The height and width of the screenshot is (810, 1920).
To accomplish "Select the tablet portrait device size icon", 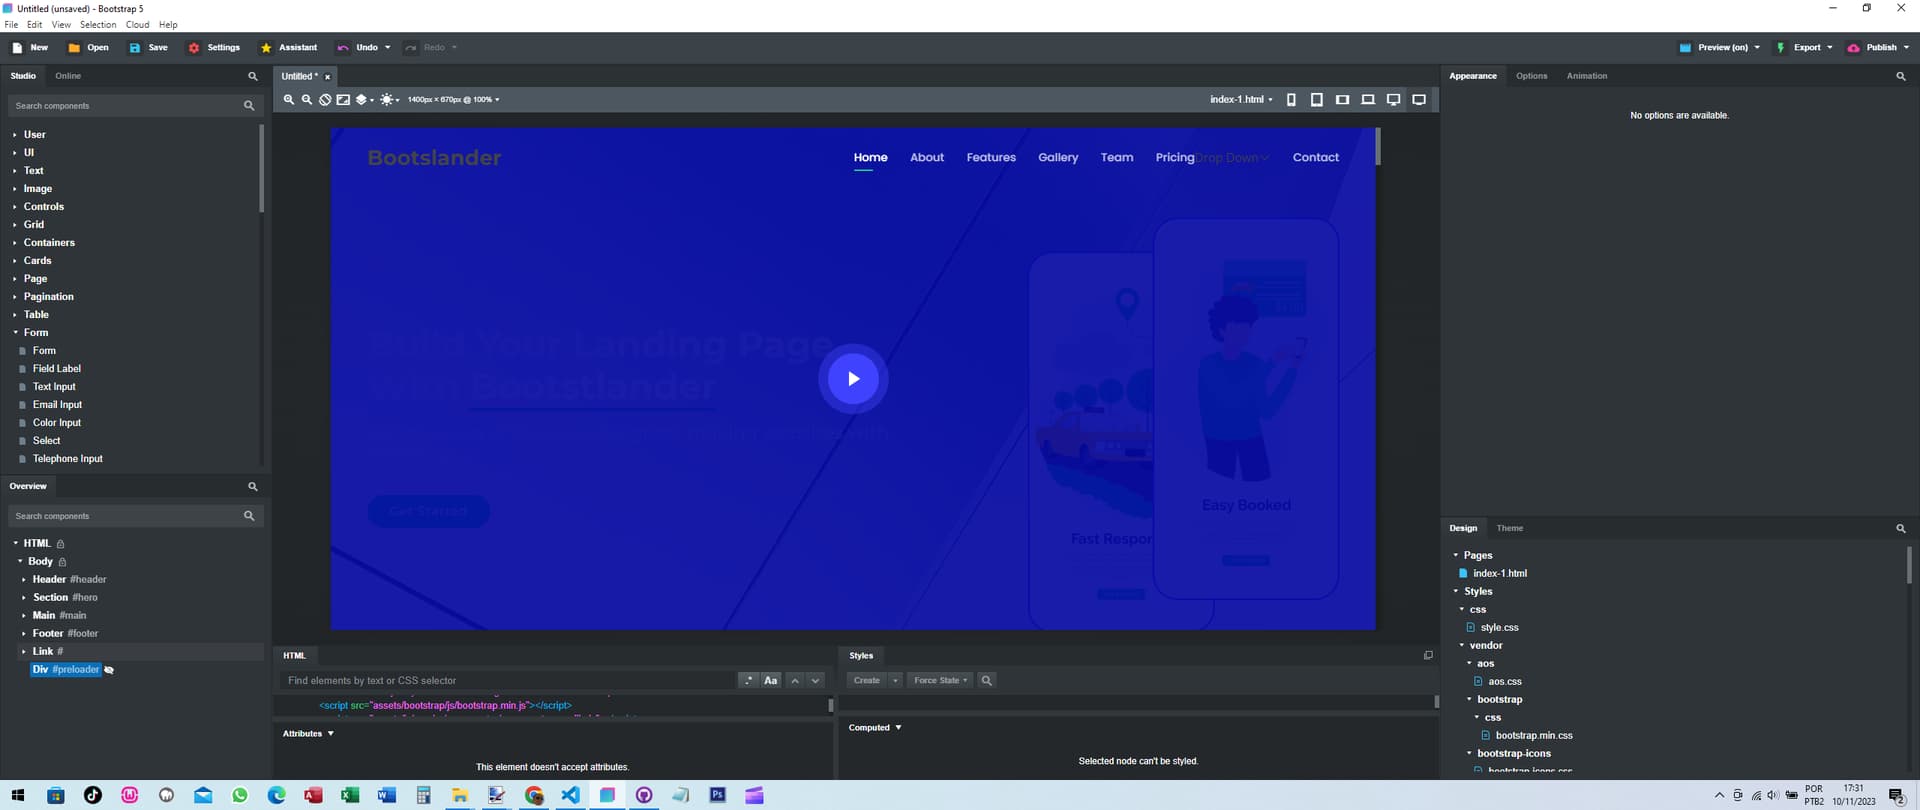I will point(1317,100).
